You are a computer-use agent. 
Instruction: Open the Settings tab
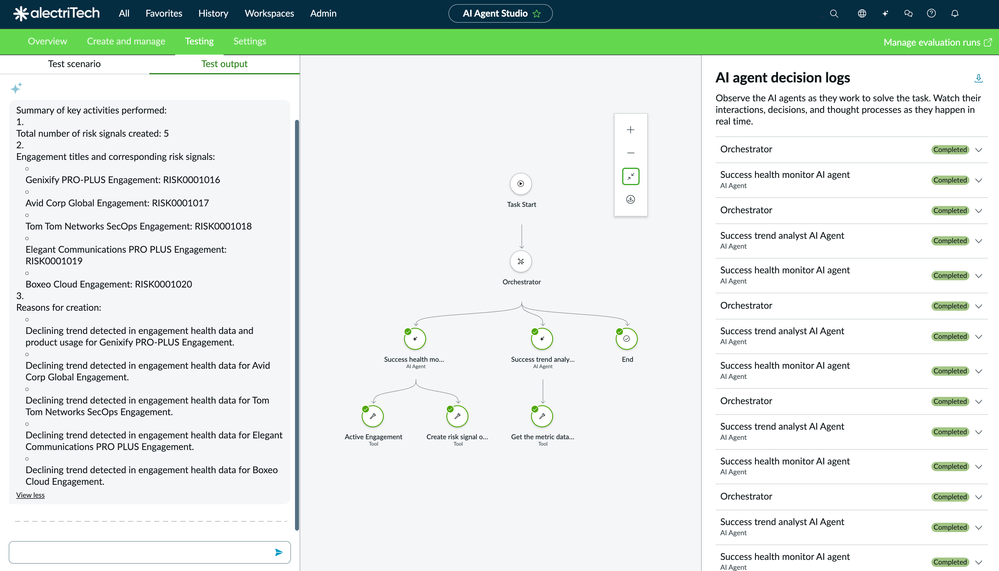pyautogui.click(x=250, y=41)
